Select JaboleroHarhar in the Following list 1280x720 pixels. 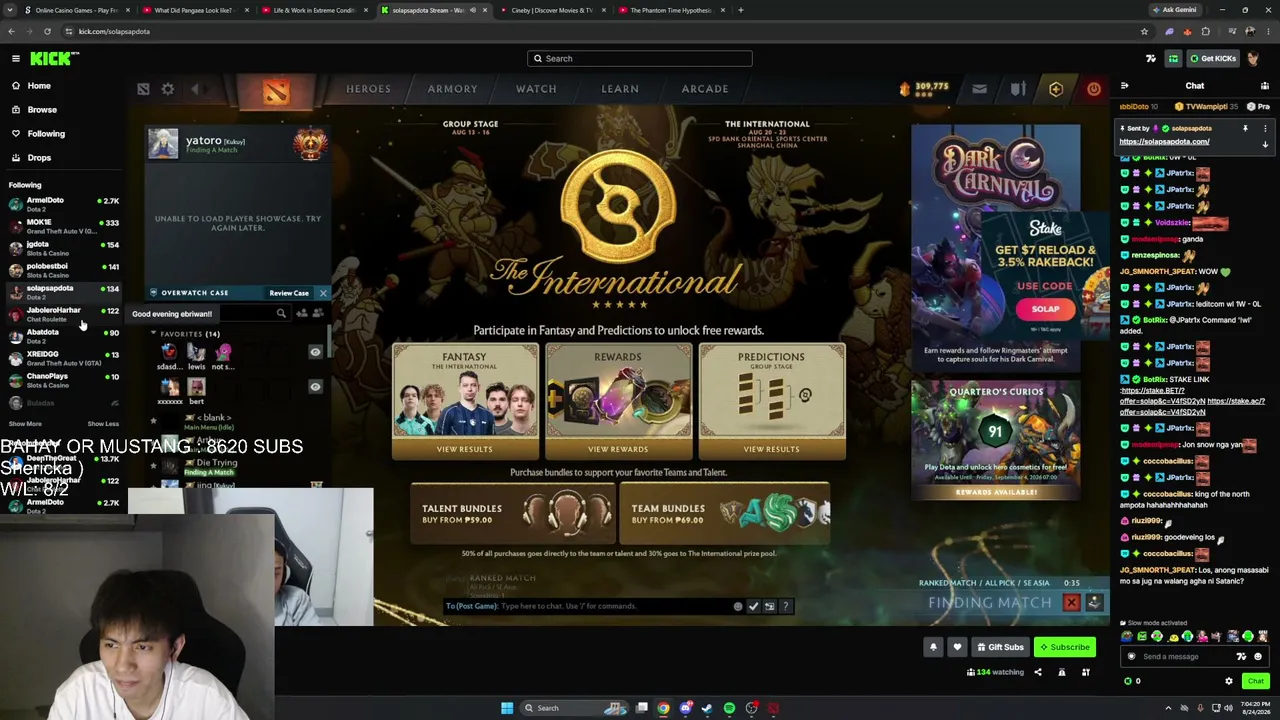tap(63, 314)
